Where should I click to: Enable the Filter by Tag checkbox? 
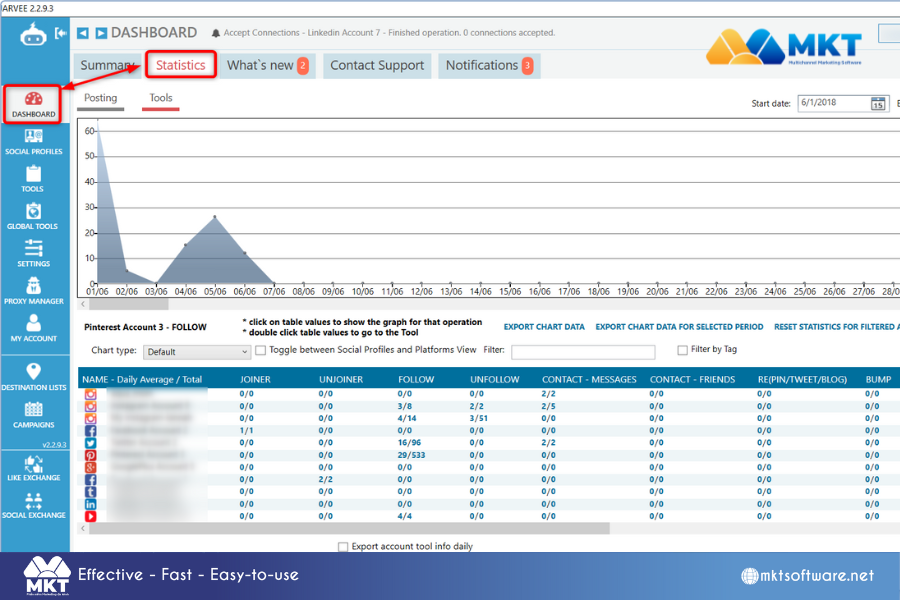tap(682, 350)
